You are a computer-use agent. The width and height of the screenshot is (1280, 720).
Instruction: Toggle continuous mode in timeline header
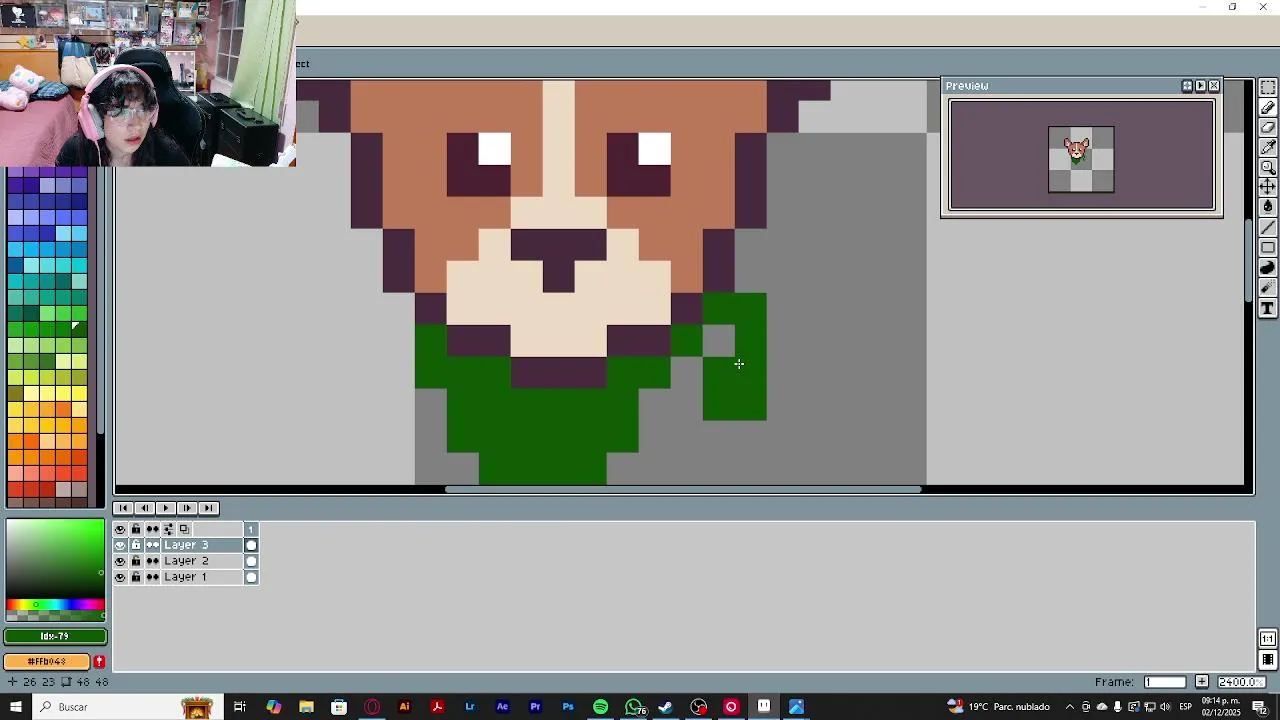pos(152,529)
